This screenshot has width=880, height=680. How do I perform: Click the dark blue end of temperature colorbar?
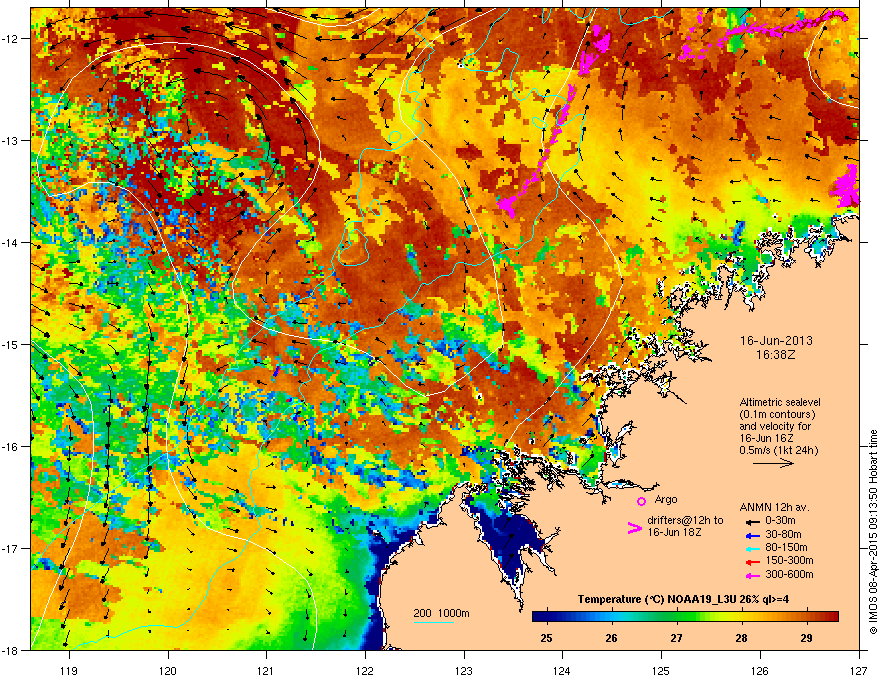[539, 617]
